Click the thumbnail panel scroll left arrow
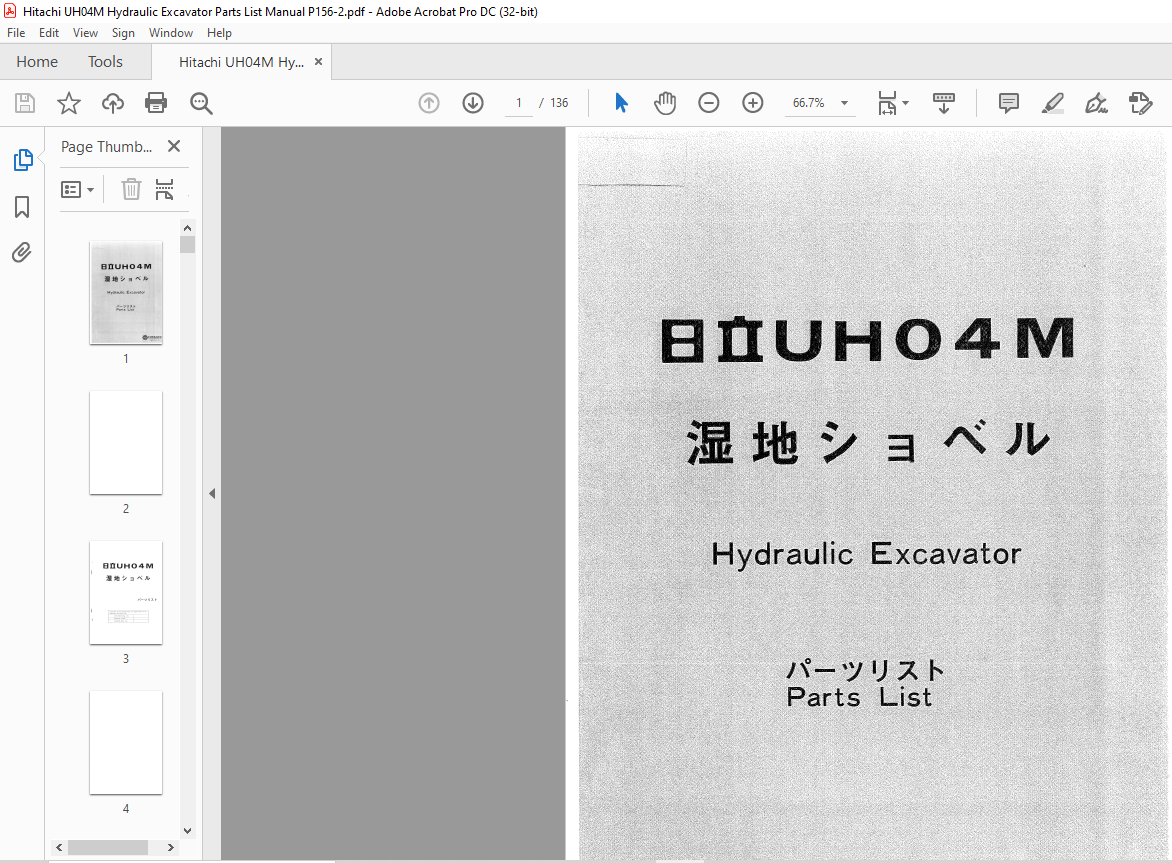 click(x=59, y=847)
